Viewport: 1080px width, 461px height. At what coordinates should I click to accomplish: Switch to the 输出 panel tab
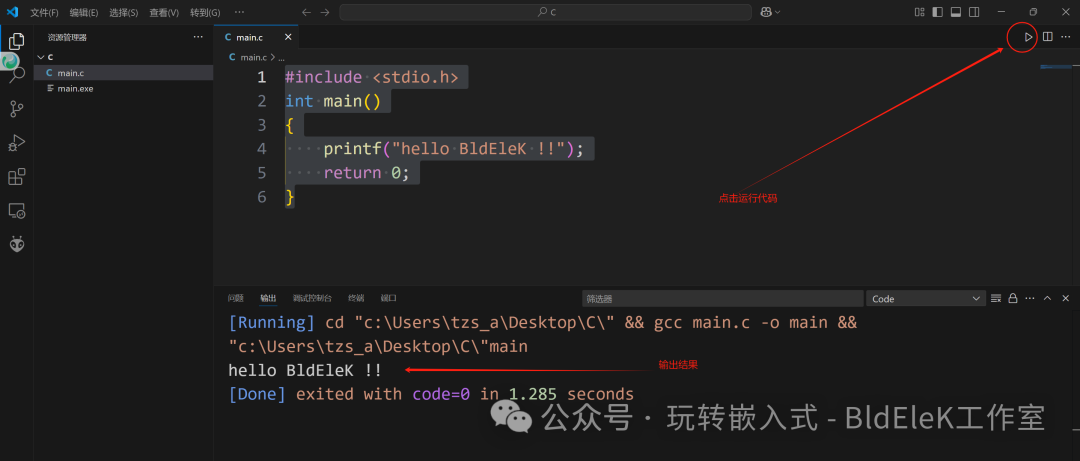[x=268, y=298]
